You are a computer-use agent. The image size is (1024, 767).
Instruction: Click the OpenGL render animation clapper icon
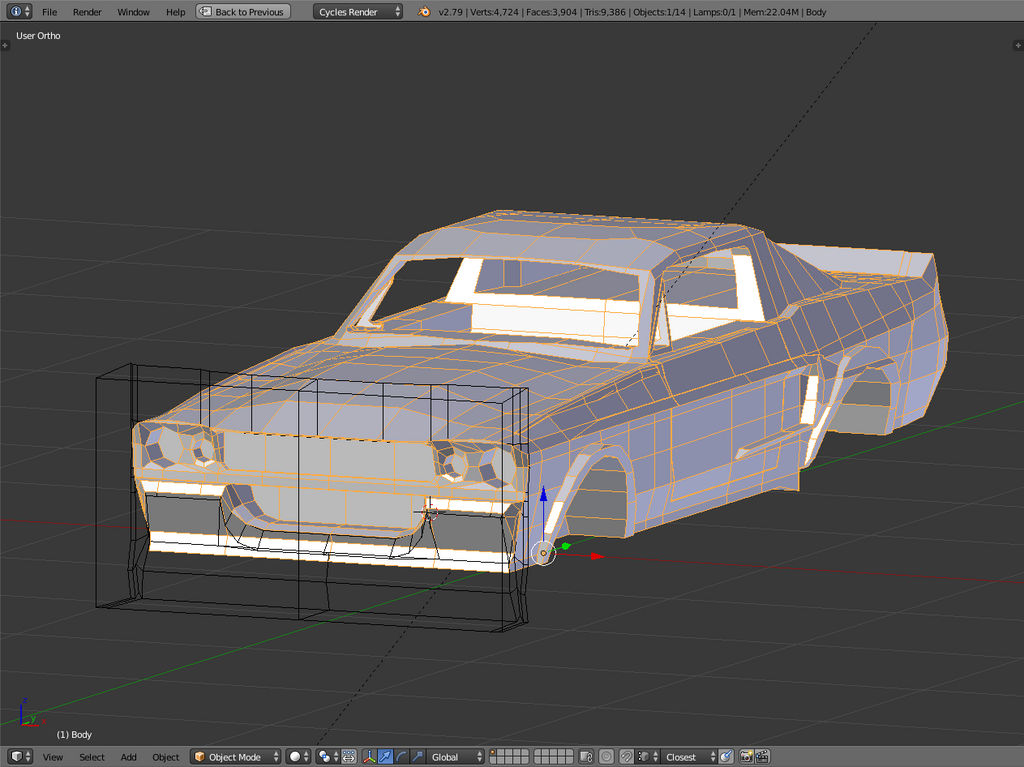pos(762,757)
